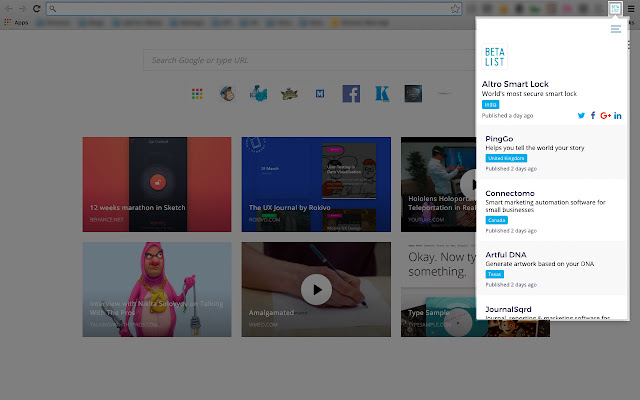
Task: Open 12 weeks marathon in Sketch card
Action: click(157, 184)
